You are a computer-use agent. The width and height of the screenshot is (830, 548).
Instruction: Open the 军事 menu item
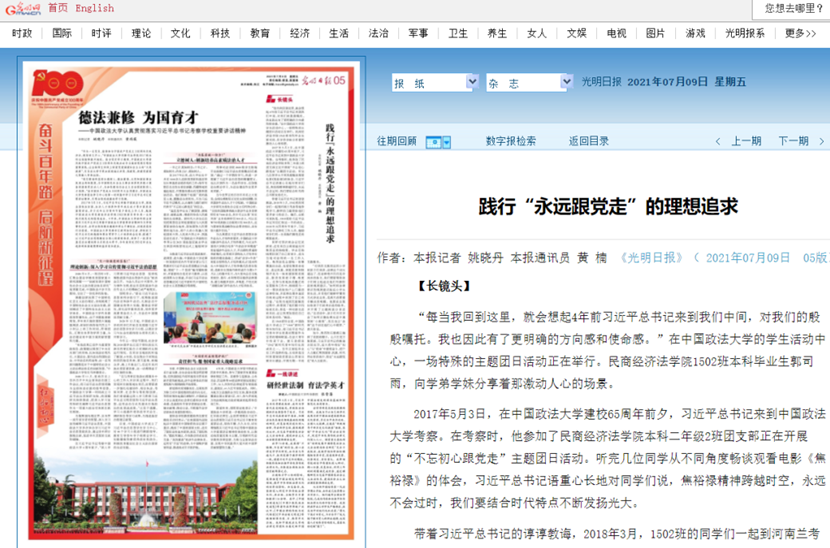pyautogui.click(x=418, y=33)
